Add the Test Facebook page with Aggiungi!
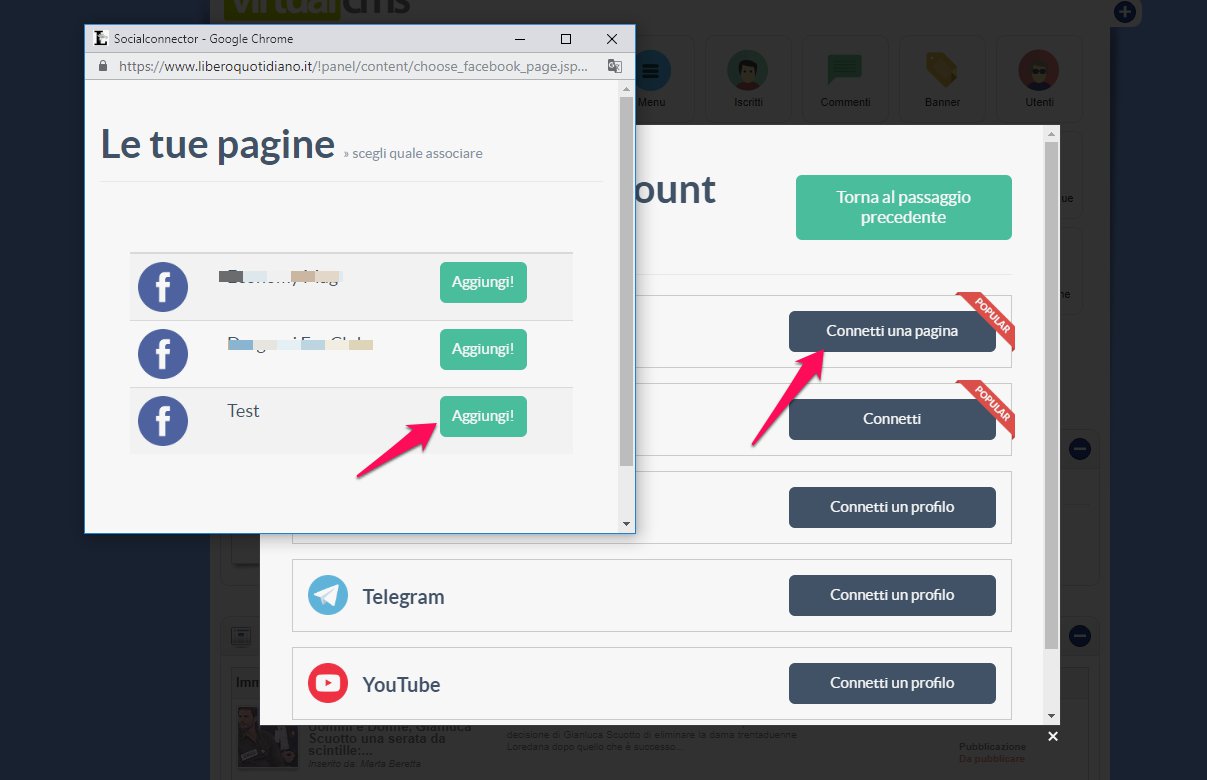Viewport: 1207px width, 780px height. (483, 416)
